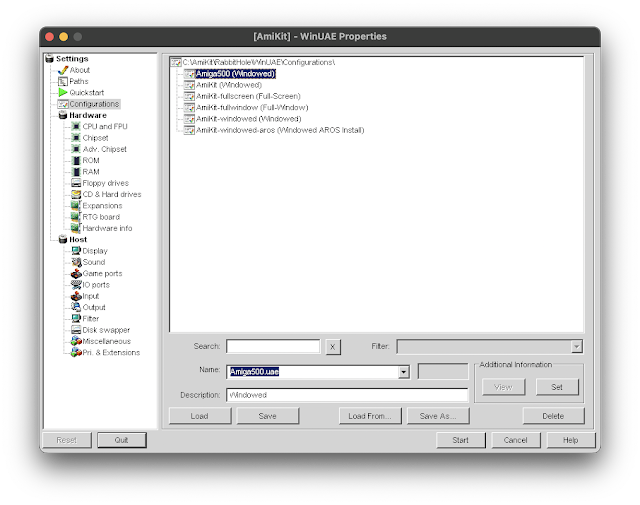Viewport: 640px width, 505px height.
Task: Click the ROM chip icon
Action: (76, 160)
